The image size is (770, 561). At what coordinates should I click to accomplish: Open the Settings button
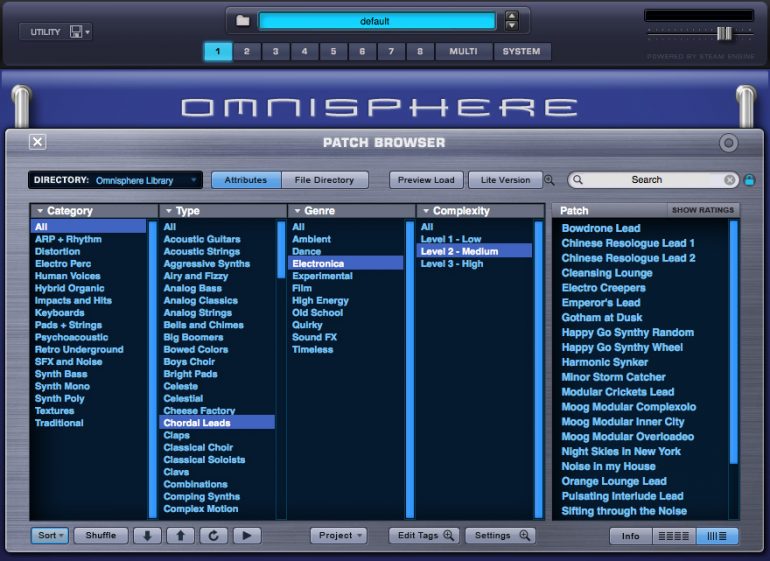[500, 535]
